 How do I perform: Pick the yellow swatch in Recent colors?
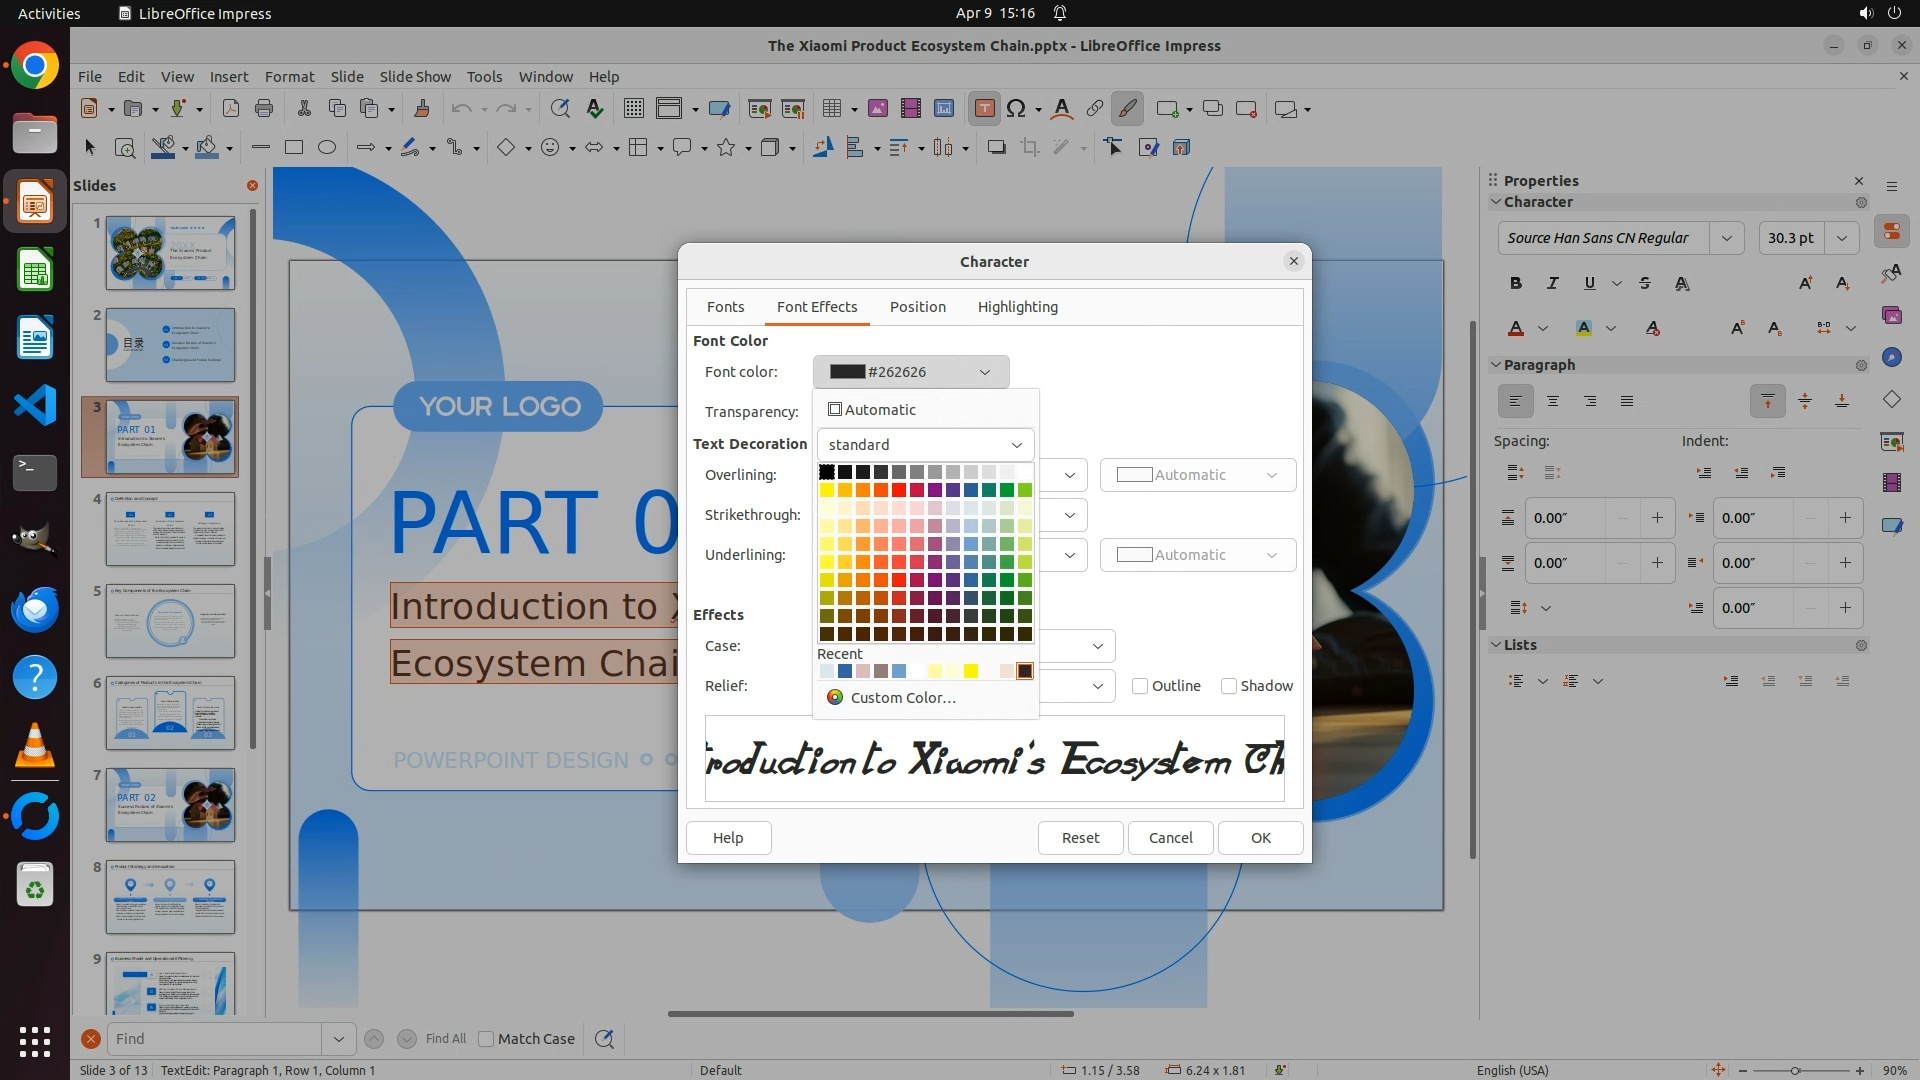click(971, 671)
